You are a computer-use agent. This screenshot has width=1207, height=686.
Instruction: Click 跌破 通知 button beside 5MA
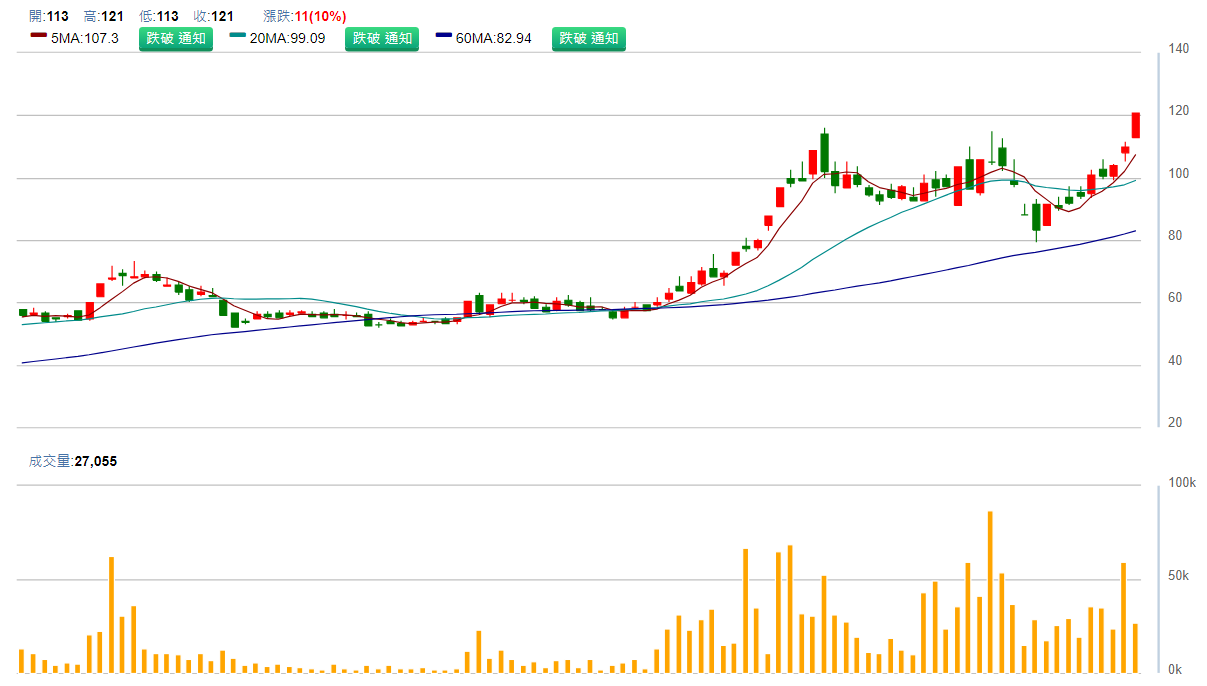(176, 39)
